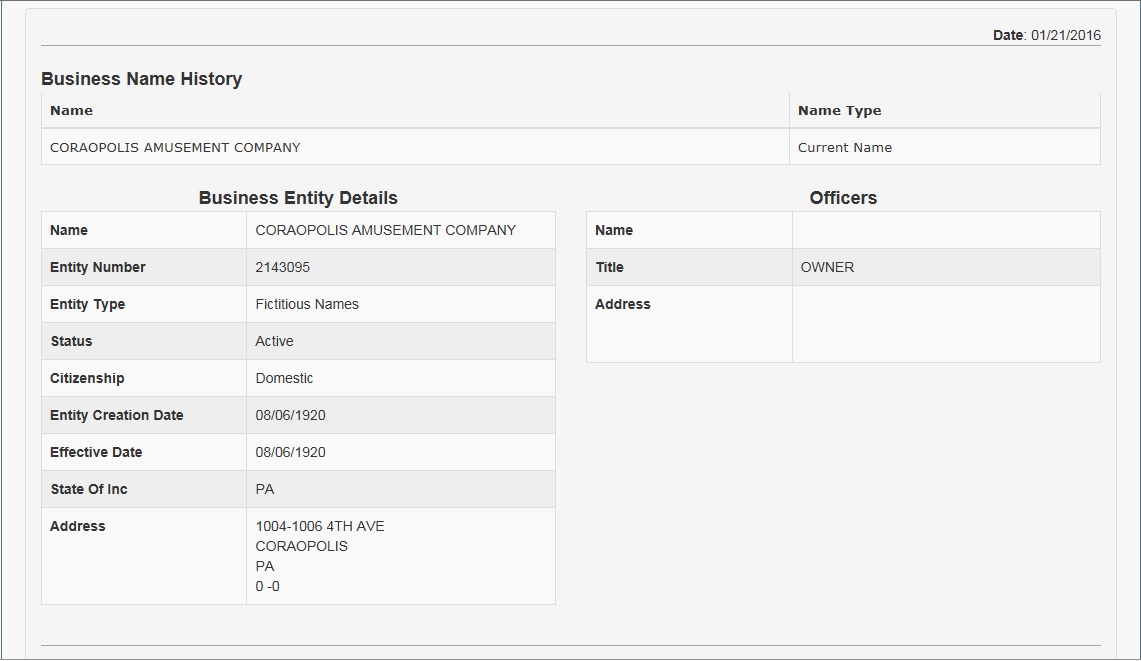Viewport: 1141px width, 661px height.
Task: Click the Entity Type label
Action: pos(87,304)
